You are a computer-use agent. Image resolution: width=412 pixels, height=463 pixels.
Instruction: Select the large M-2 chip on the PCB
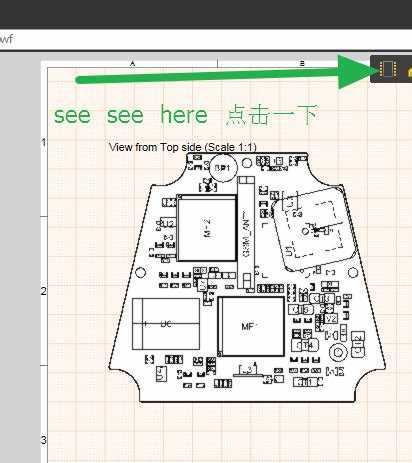207,228
